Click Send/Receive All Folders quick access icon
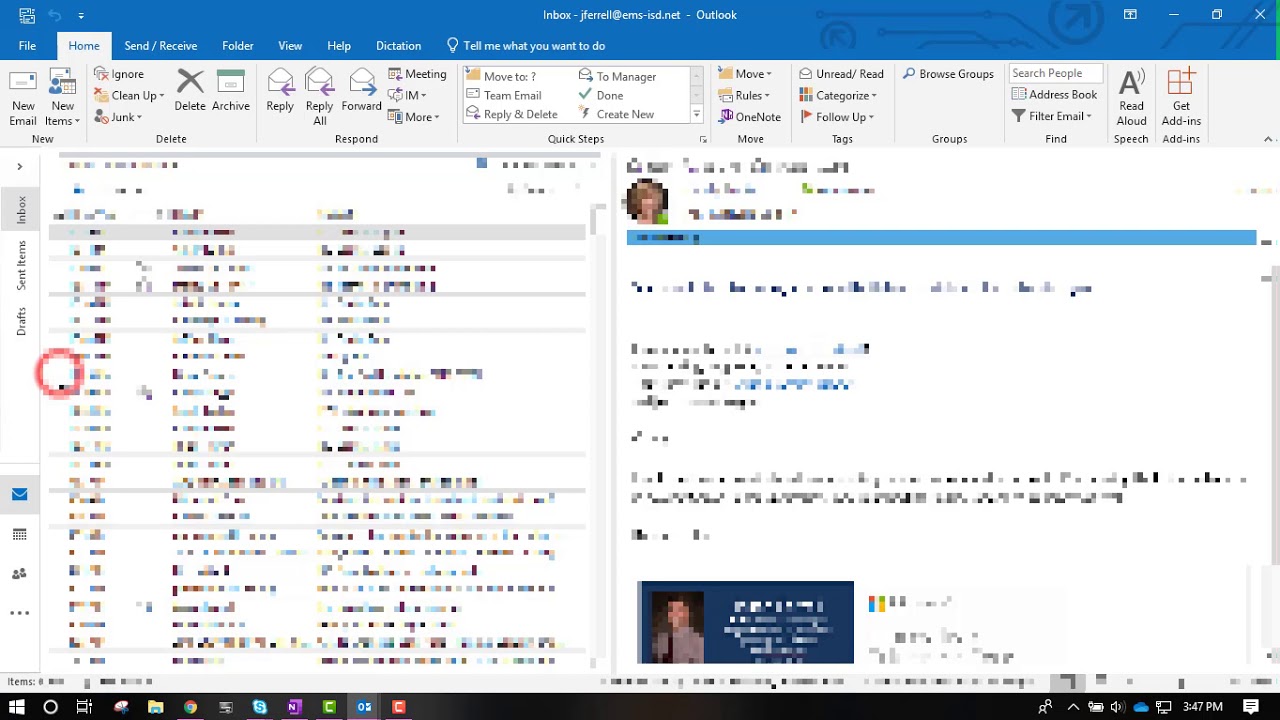Viewport: 1280px width, 720px height. (x=27, y=15)
